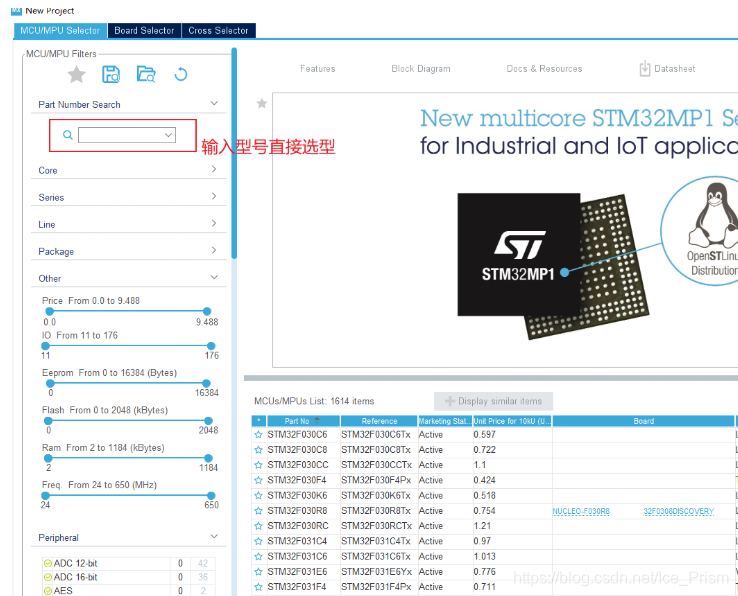The image size is (738, 596).
Task: Click Display similar items button
Action: pos(493,401)
